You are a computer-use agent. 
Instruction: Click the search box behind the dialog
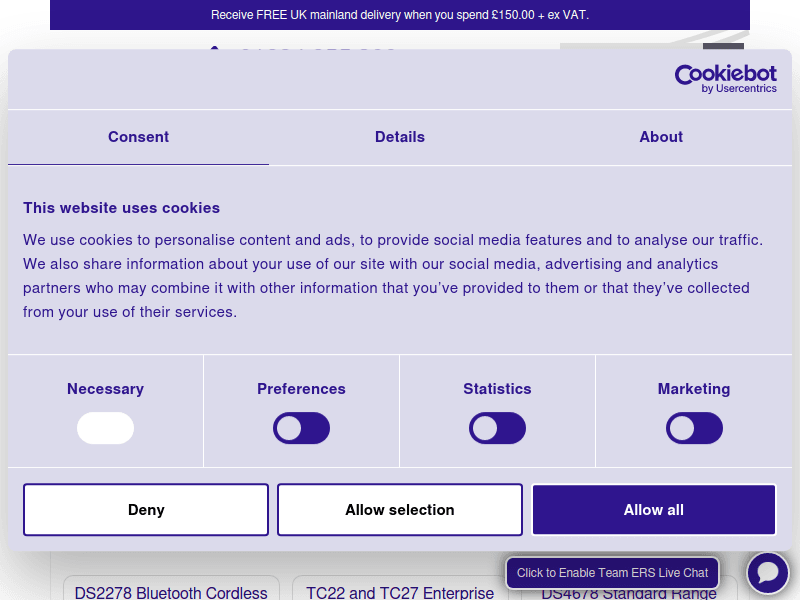click(630, 46)
